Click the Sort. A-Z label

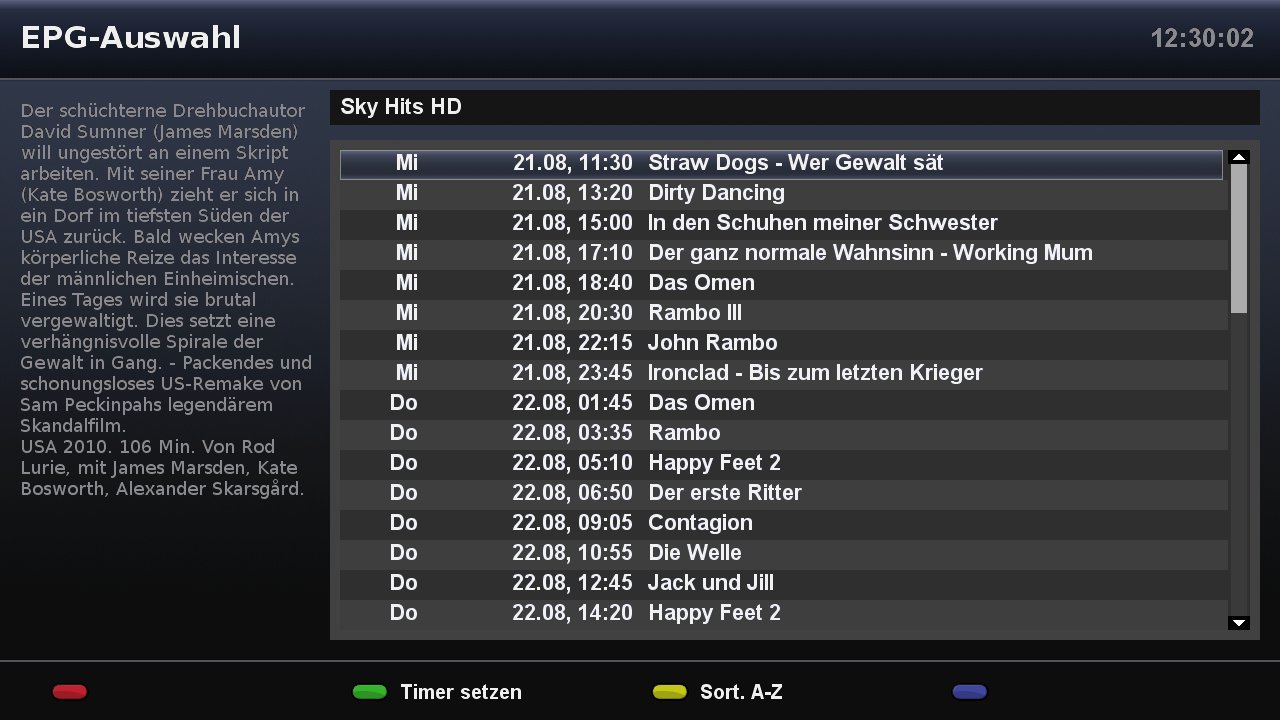pyautogui.click(x=741, y=692)
